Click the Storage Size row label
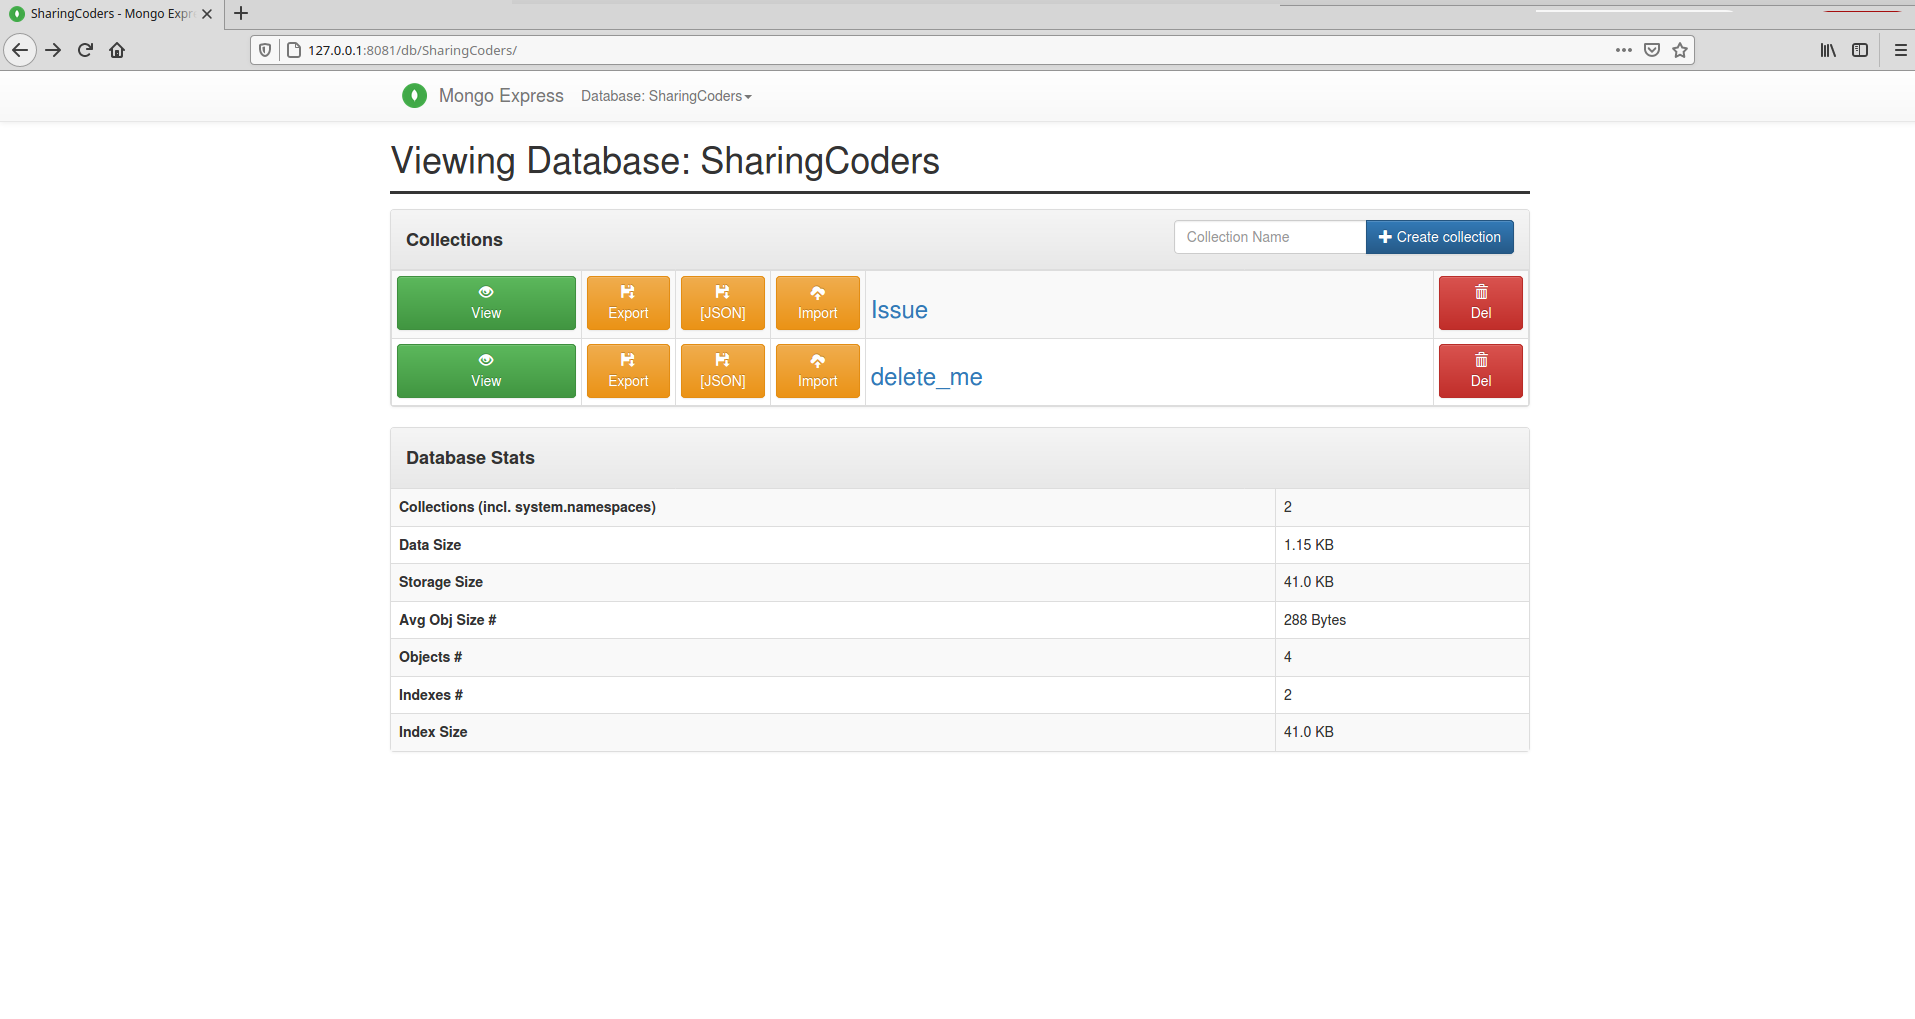1915x1019 pixels. (441, 582)
